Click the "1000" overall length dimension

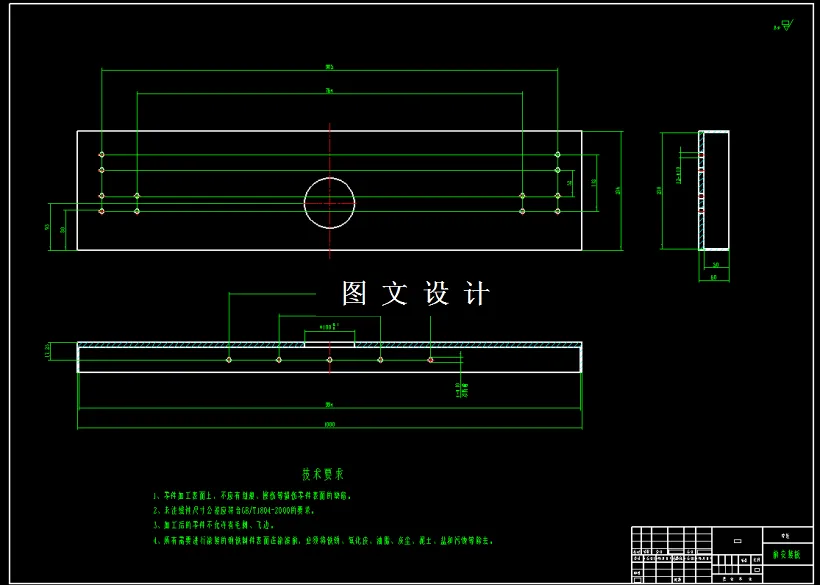click(329, 425)
